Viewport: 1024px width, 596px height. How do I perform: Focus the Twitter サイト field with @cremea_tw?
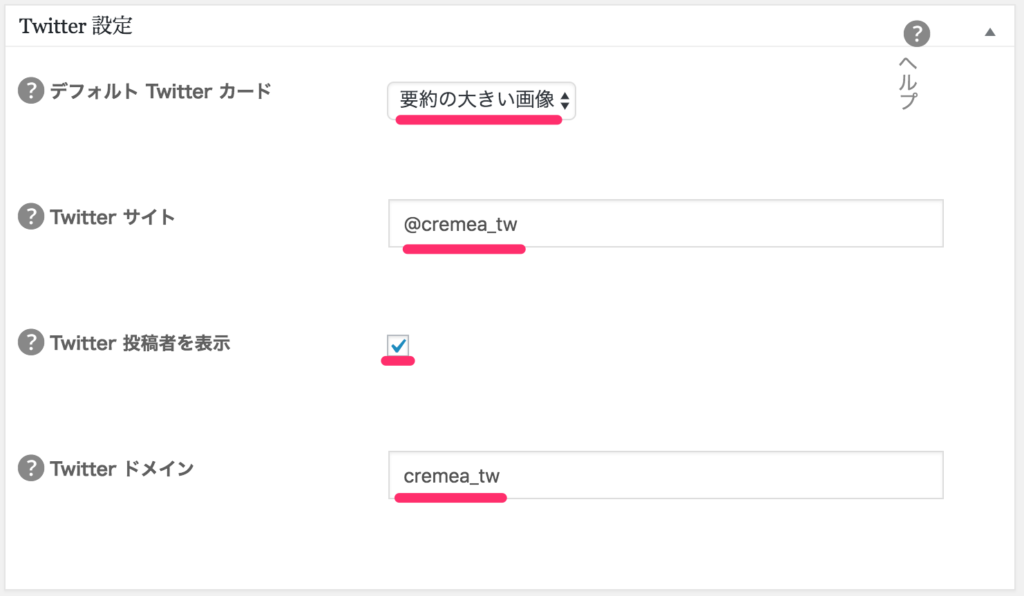tap(665, 223)
